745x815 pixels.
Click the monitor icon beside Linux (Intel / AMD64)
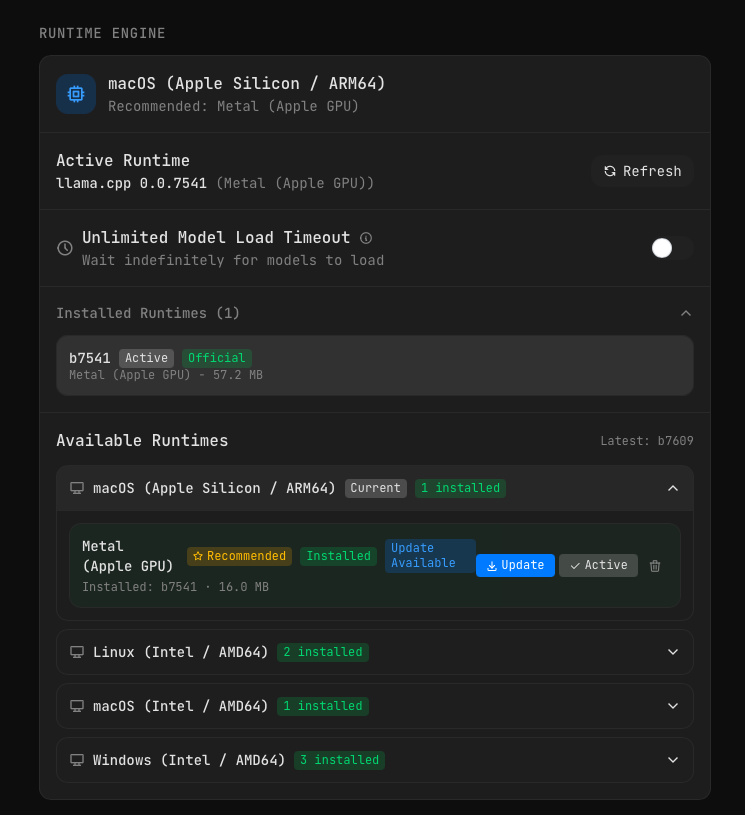[77, 652]
